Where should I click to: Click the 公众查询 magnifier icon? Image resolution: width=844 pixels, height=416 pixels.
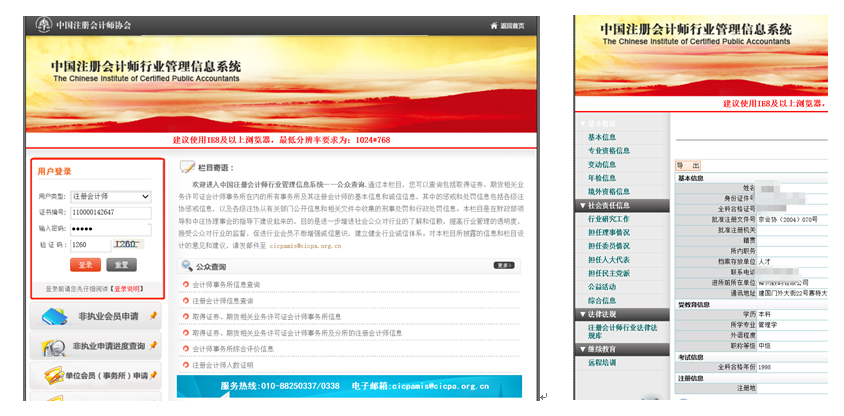187,266
